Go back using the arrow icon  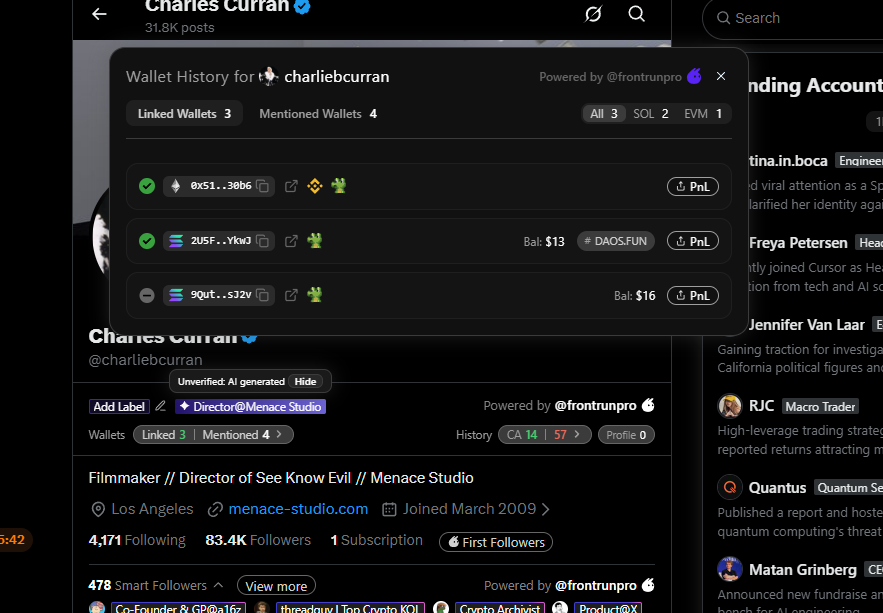[99, 14]
